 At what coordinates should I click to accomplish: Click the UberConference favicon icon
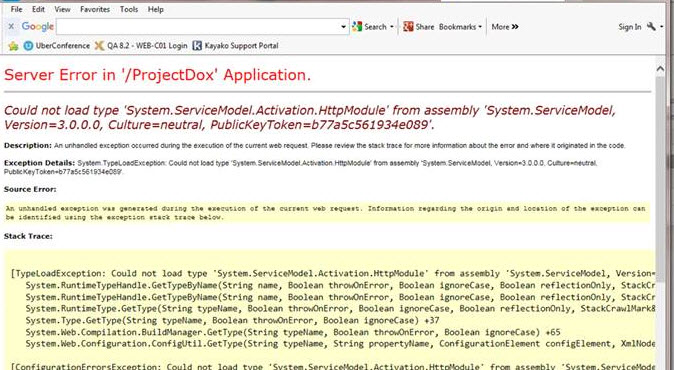click(x=28, y=46)
